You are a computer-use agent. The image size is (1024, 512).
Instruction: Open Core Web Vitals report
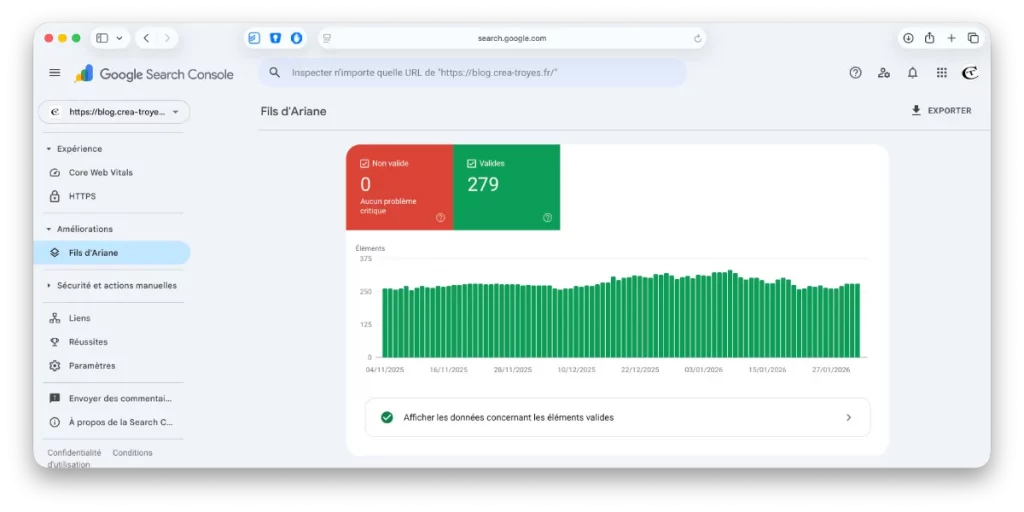pyautogui.click(x=100, y=172)
